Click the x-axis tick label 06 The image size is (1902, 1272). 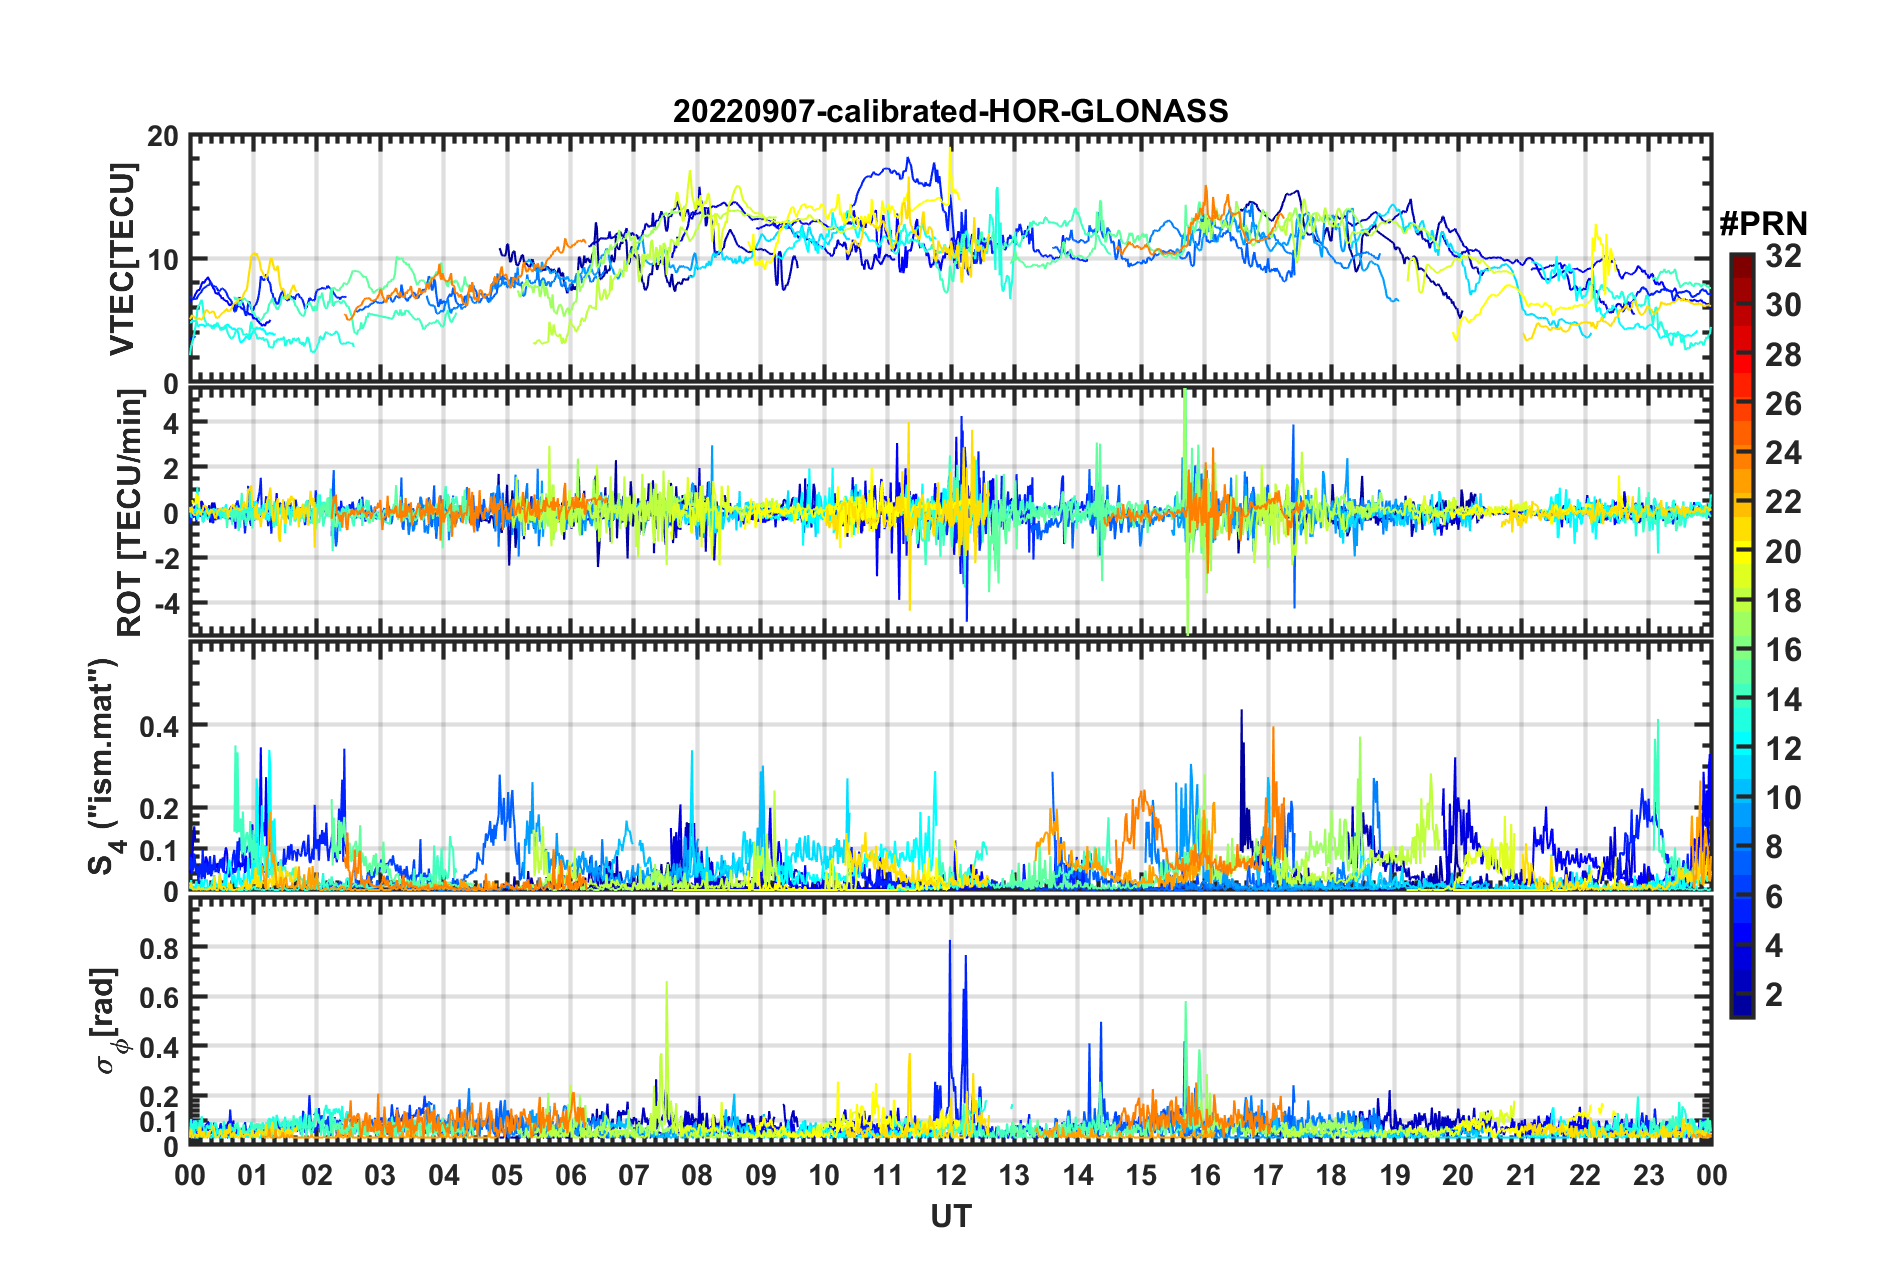pos(570,1175)
